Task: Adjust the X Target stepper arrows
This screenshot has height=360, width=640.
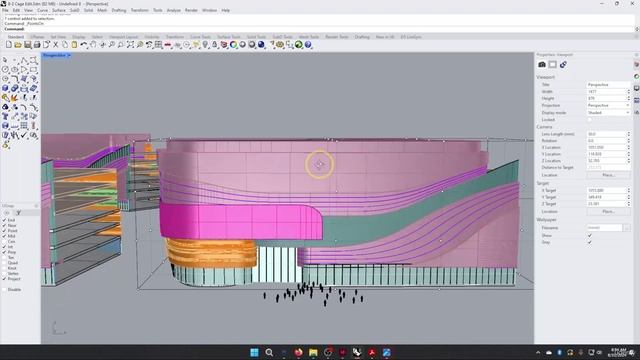Action: 629,190
